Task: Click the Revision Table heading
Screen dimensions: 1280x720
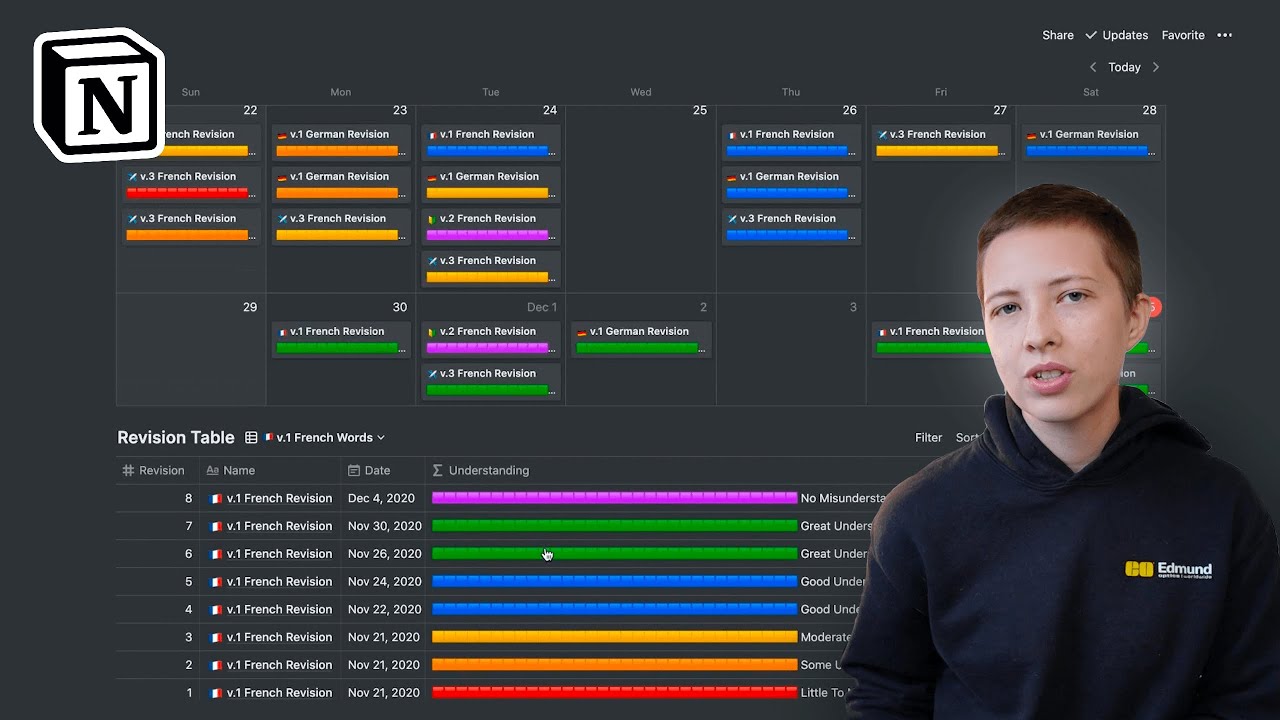Action: pos(176,438)
